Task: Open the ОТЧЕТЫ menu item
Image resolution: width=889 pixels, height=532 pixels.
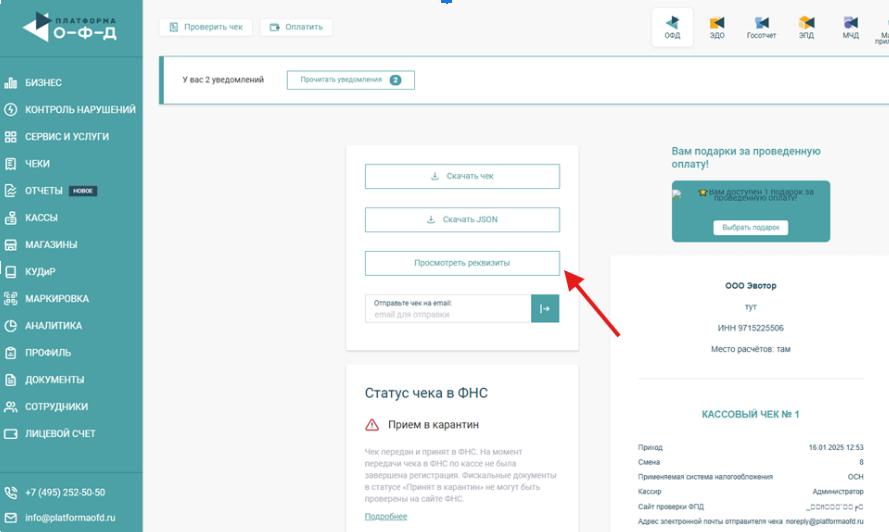Action: point(44,191)
